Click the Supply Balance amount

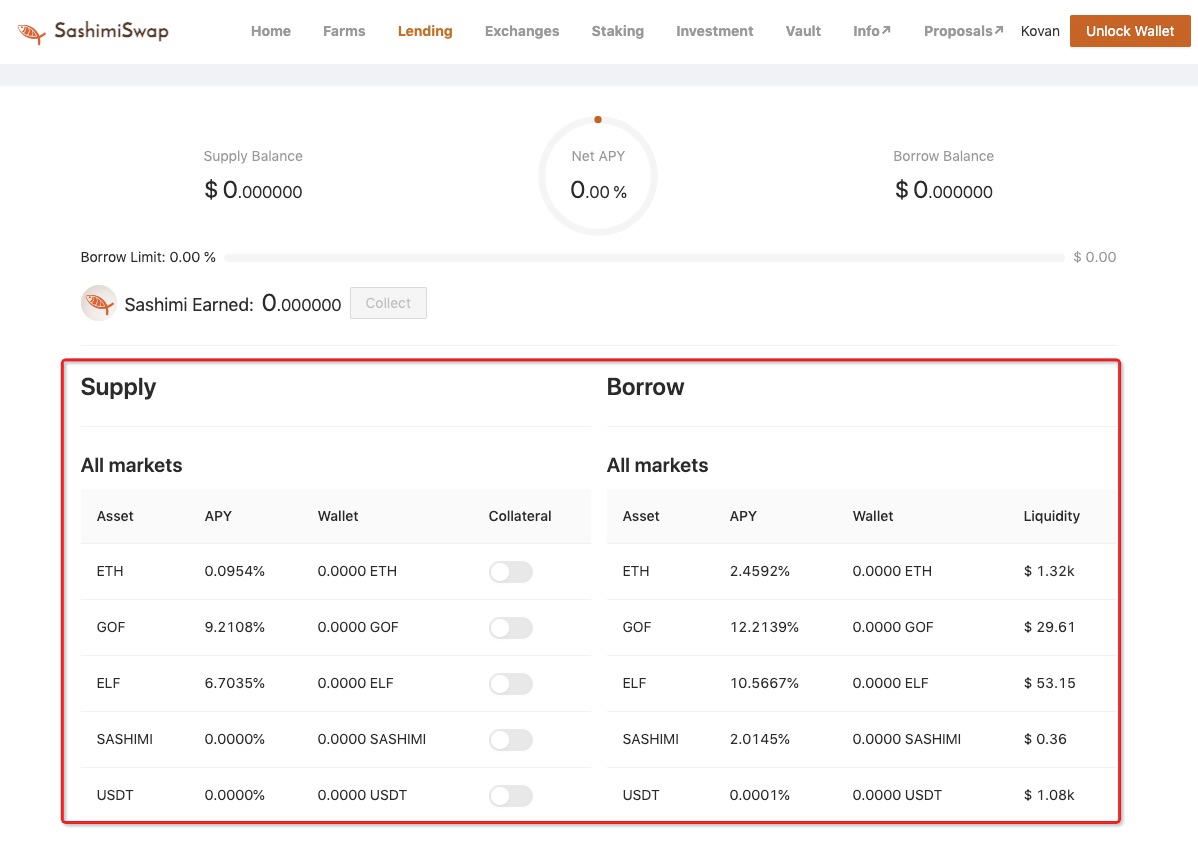[x=253, y=189]
